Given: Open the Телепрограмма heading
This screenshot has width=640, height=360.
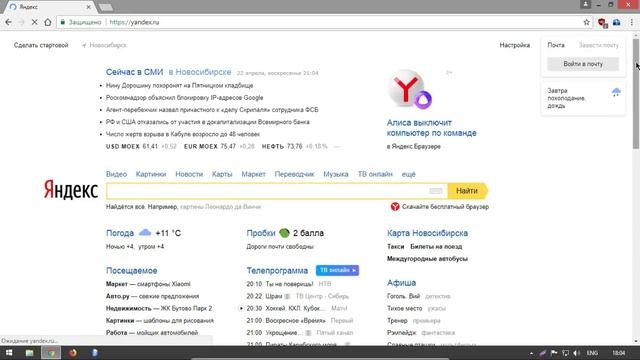Looking at the screenshot, I should (x=277, y=271).
